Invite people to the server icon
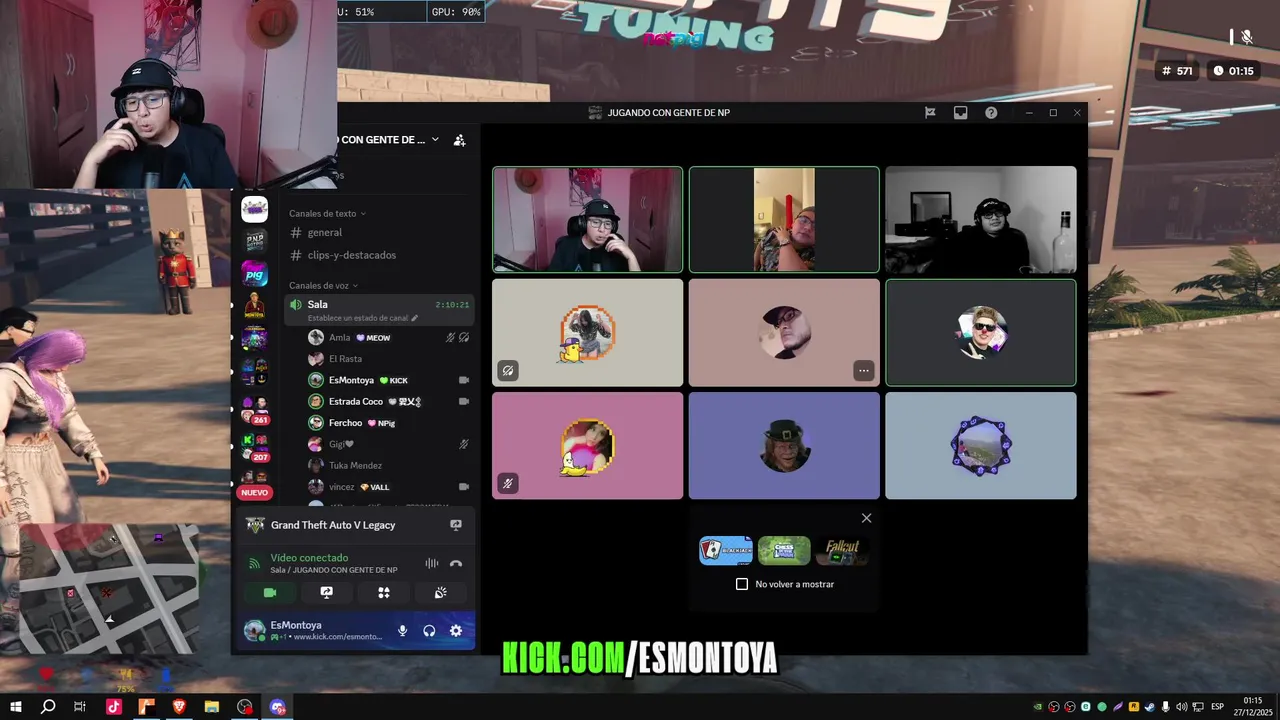Viewport: 1280px width, 720px height. (x=459, y=140)
